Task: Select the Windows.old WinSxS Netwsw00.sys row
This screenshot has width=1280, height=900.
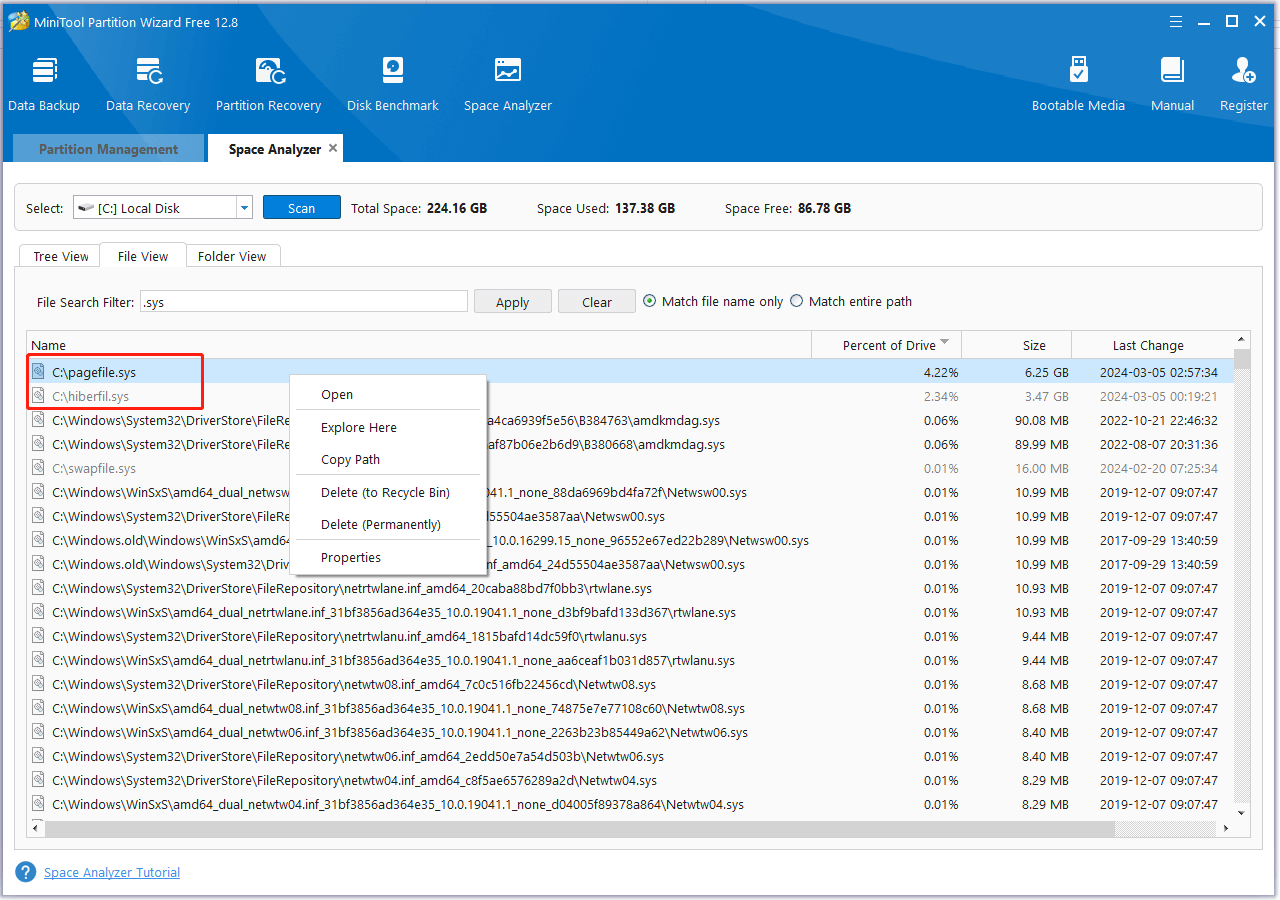Action: (630, 540)
